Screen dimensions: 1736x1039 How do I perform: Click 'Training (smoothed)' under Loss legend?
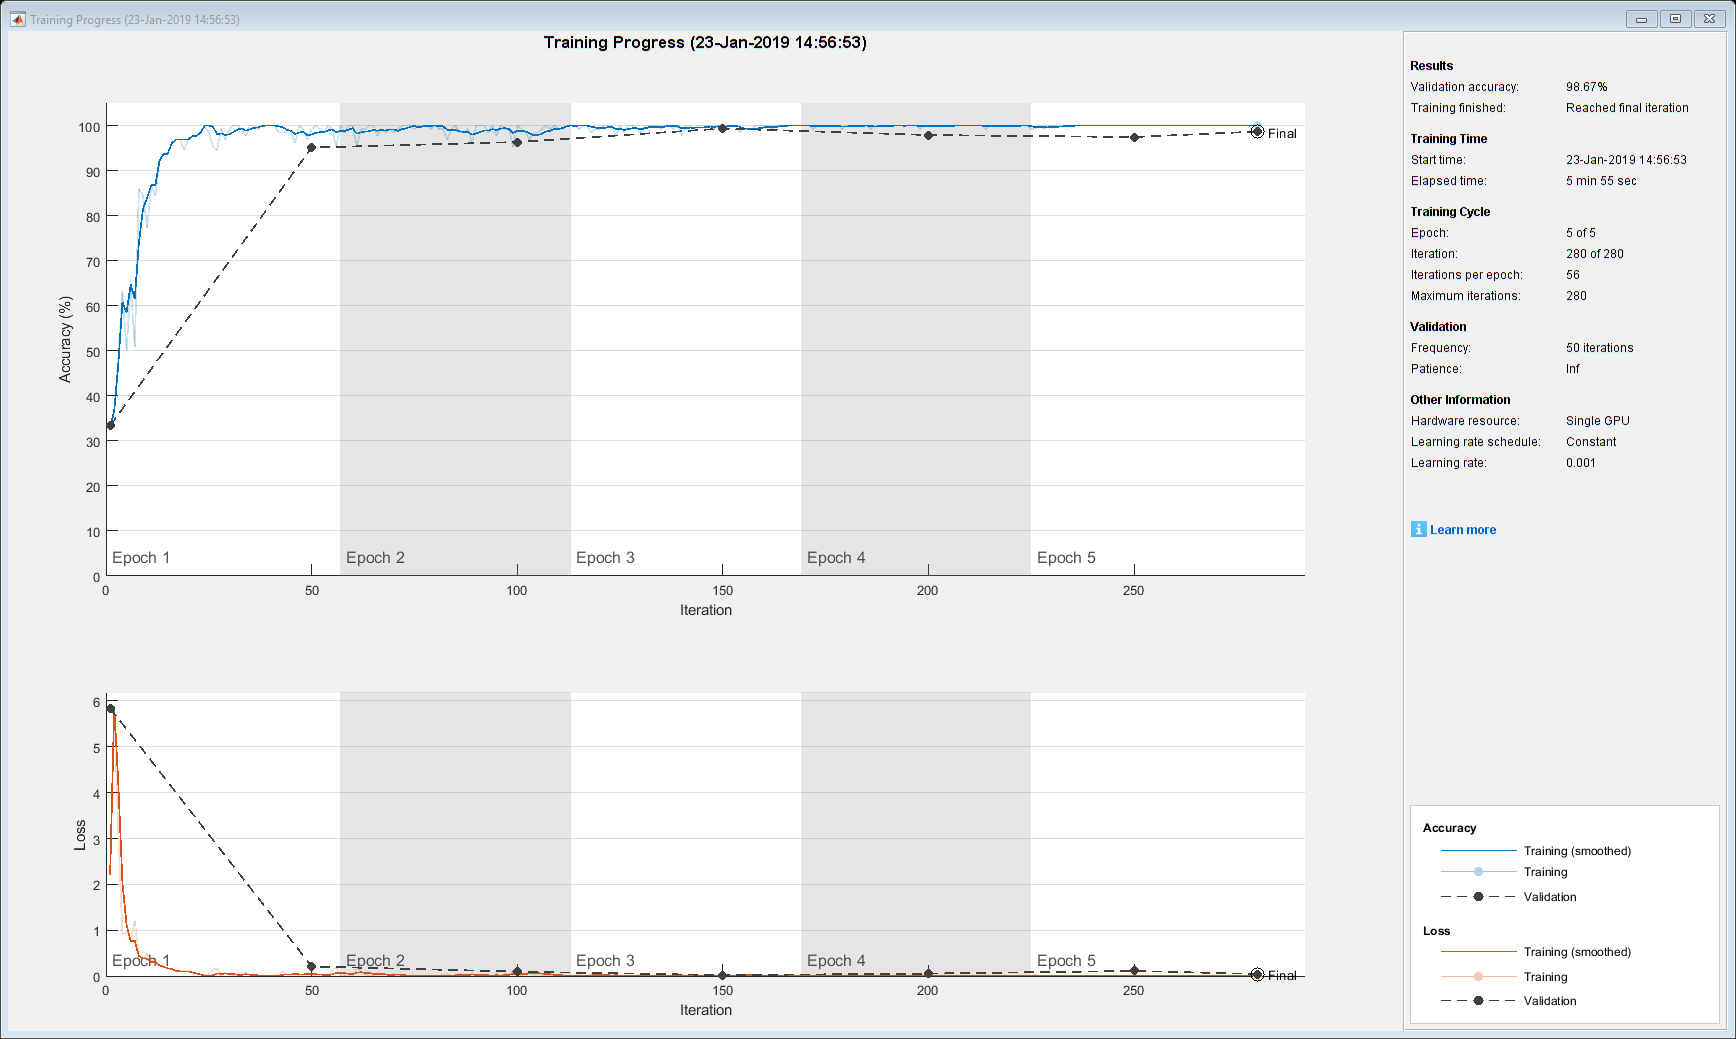1577,952
